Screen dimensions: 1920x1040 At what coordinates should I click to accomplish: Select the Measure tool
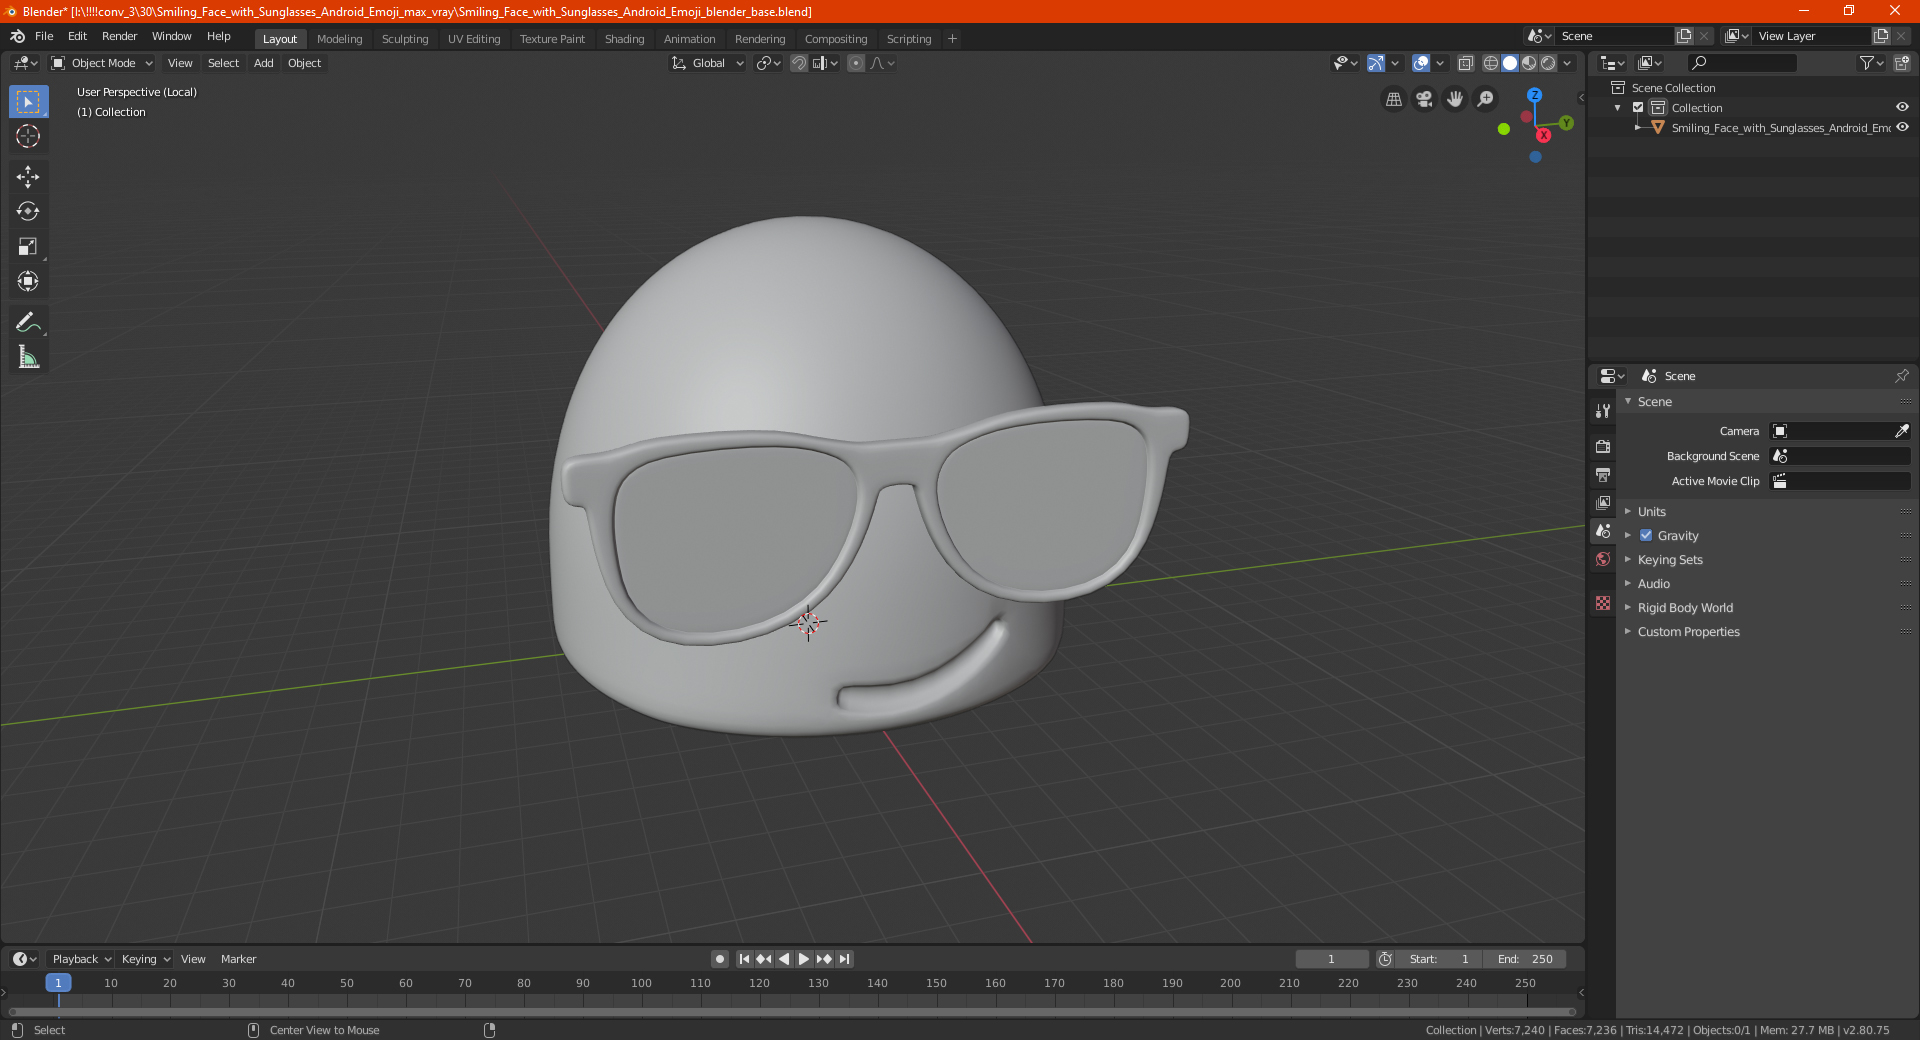28,357
